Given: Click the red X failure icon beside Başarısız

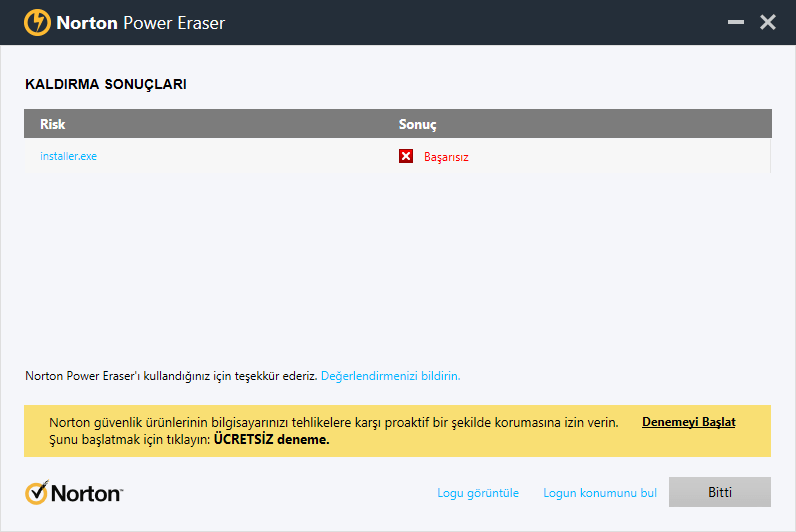Looking at the screenshot, I should coord(406,156).
